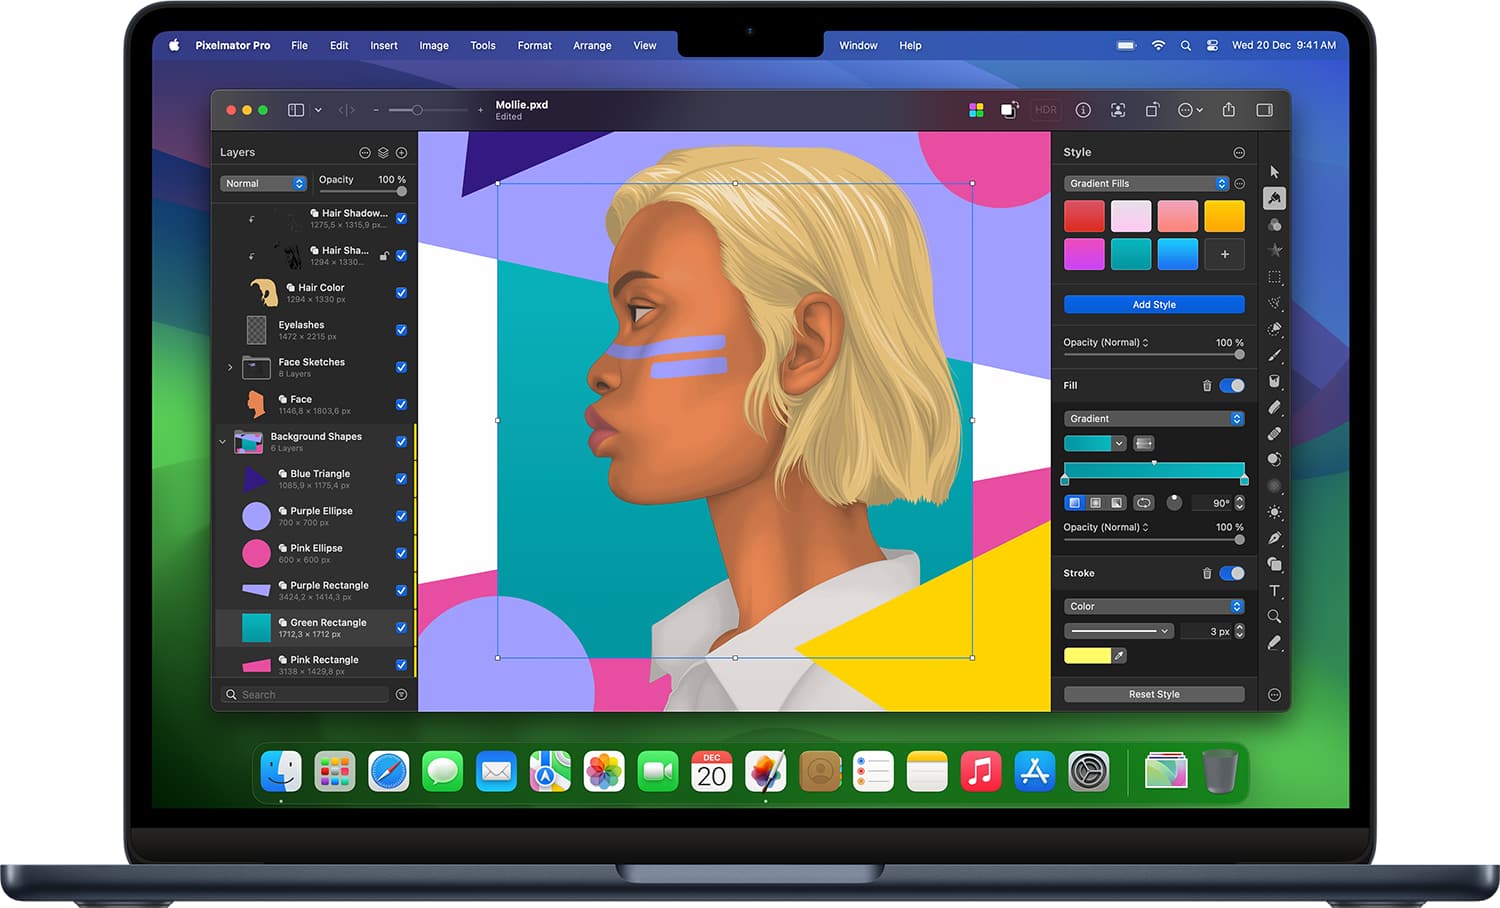This screenshot has width=1500, height=908.
Task: Select the Type text tool
Action: (x=1274, y=590)
